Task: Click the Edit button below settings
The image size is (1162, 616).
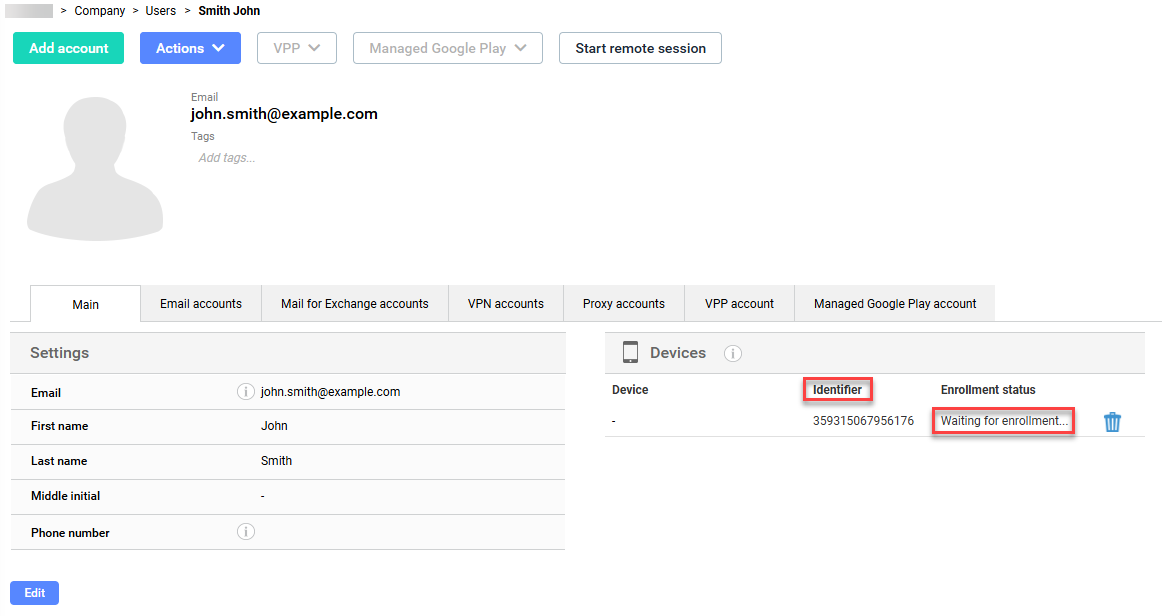Action: pyautogui.click(x=35, y=593)
